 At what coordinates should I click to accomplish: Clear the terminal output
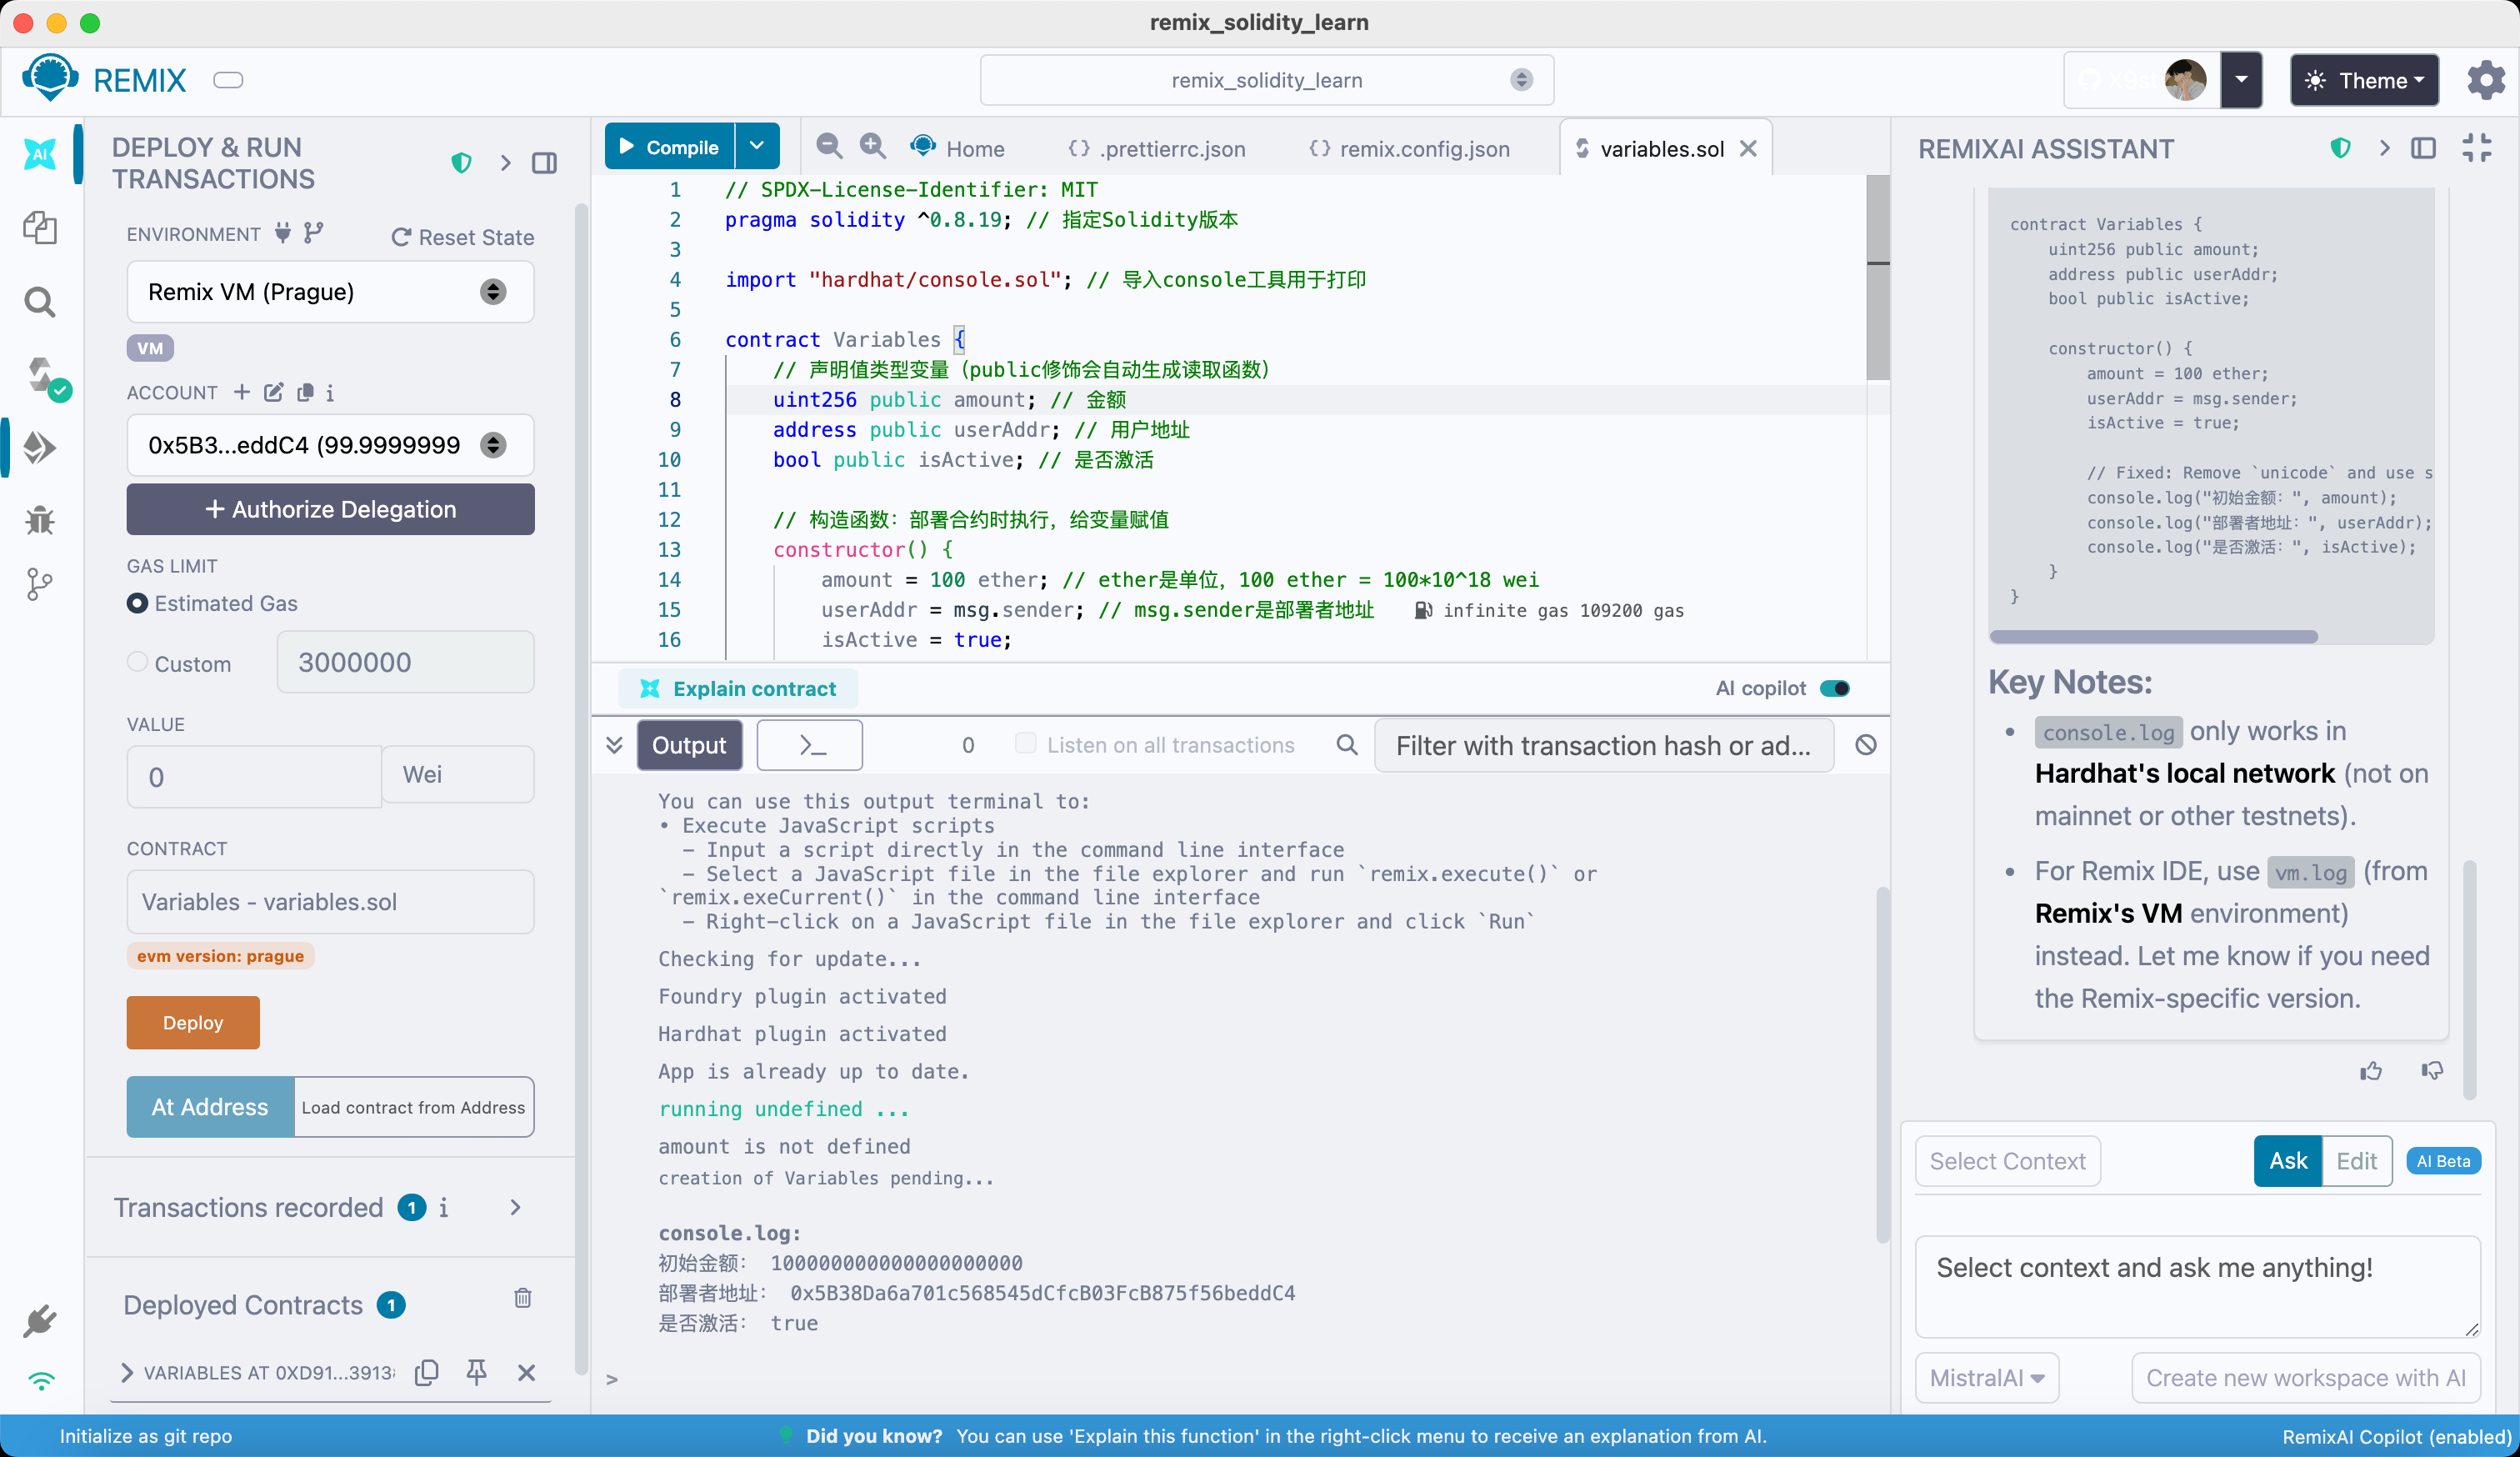[1866, 745]
